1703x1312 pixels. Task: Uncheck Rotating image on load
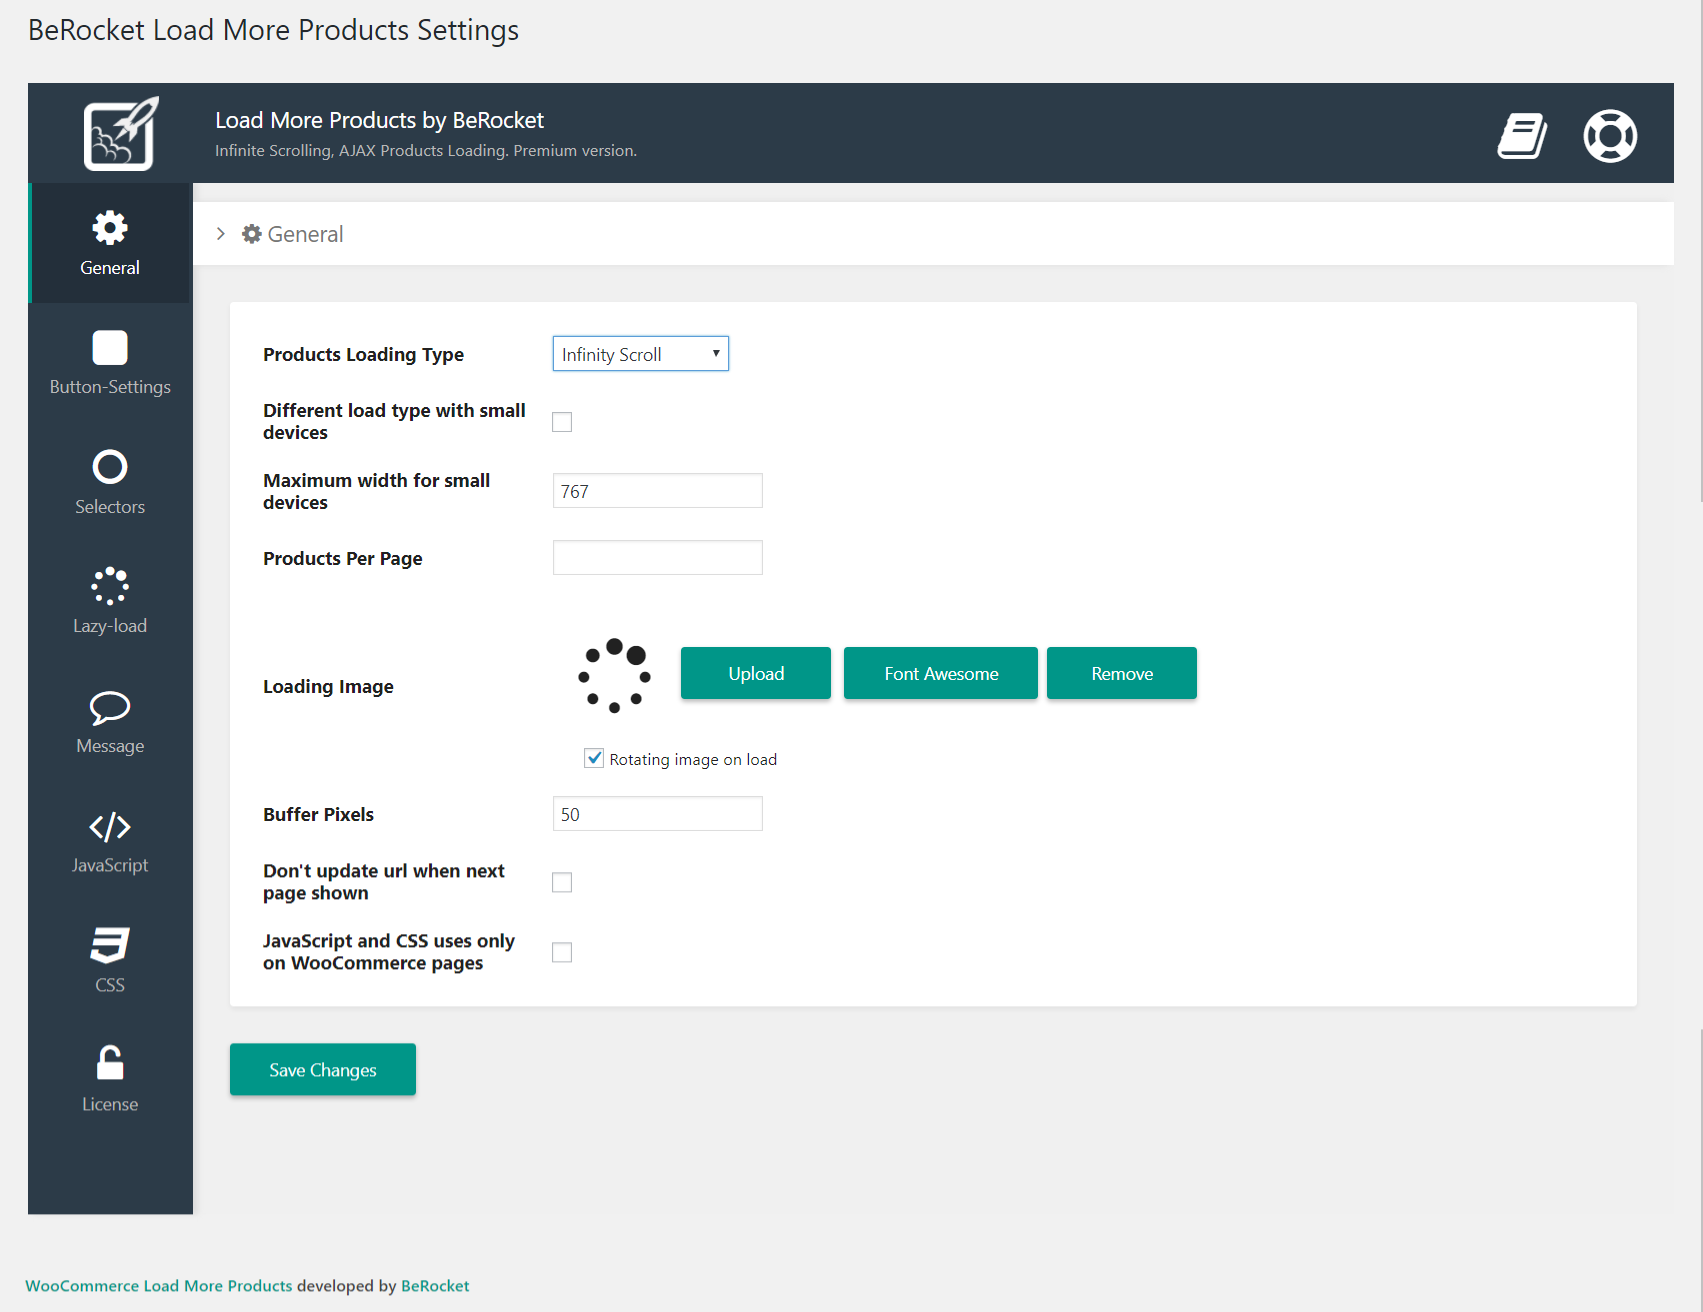point(594,758)
